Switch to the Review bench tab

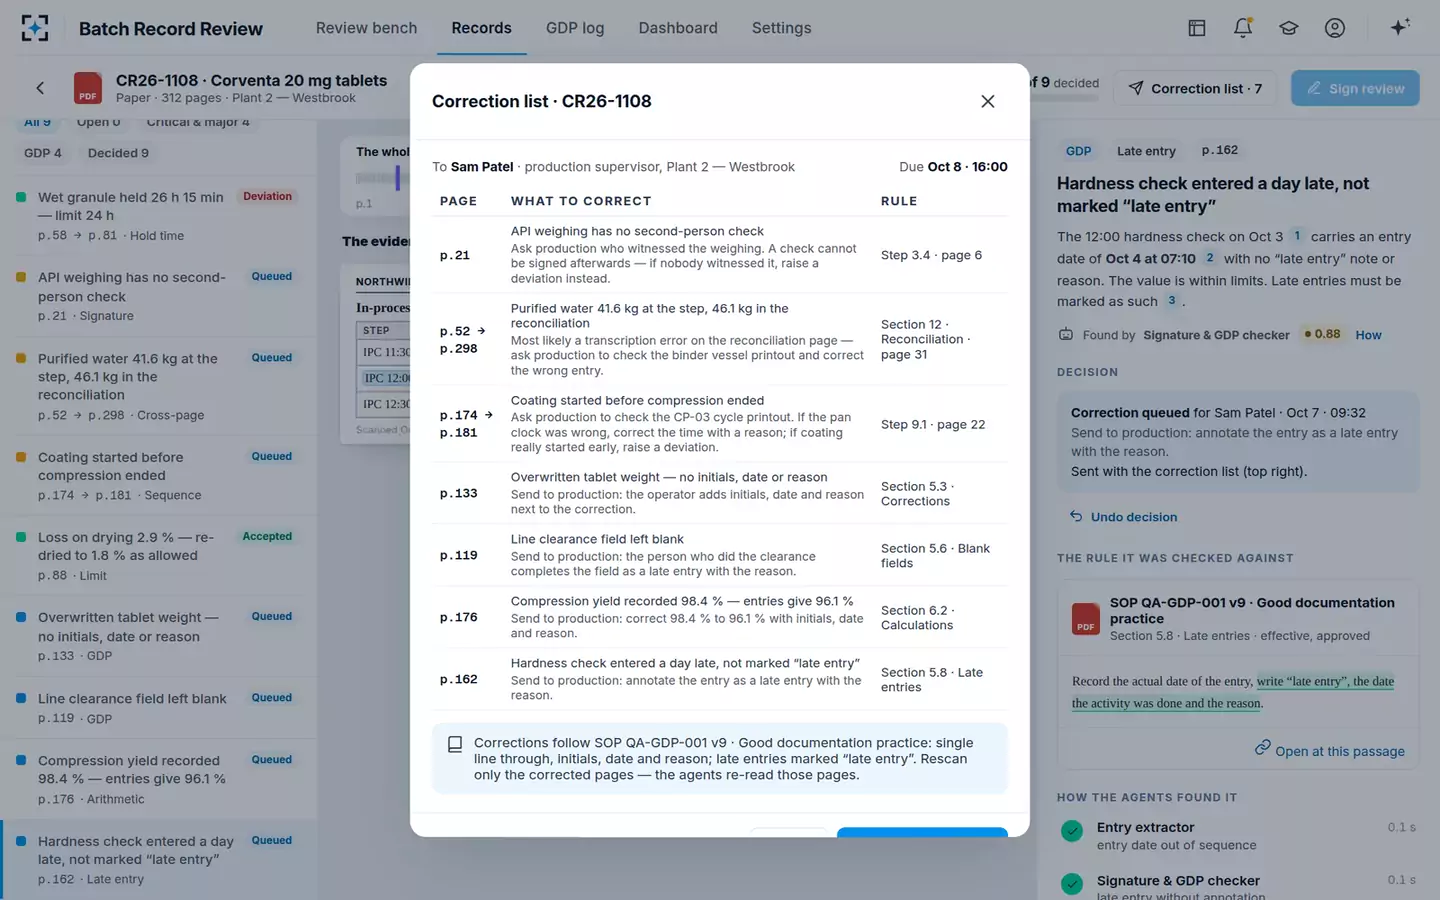pos(366,28)
